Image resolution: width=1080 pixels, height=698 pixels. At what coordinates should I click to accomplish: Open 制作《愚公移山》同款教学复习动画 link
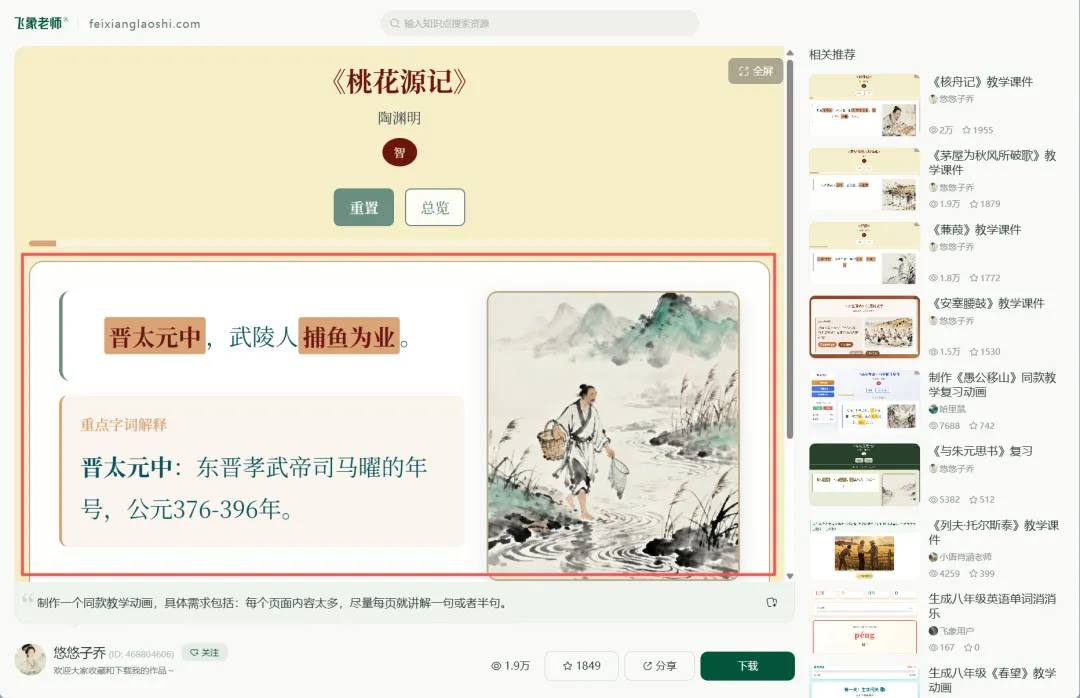(x=993, y=384)
